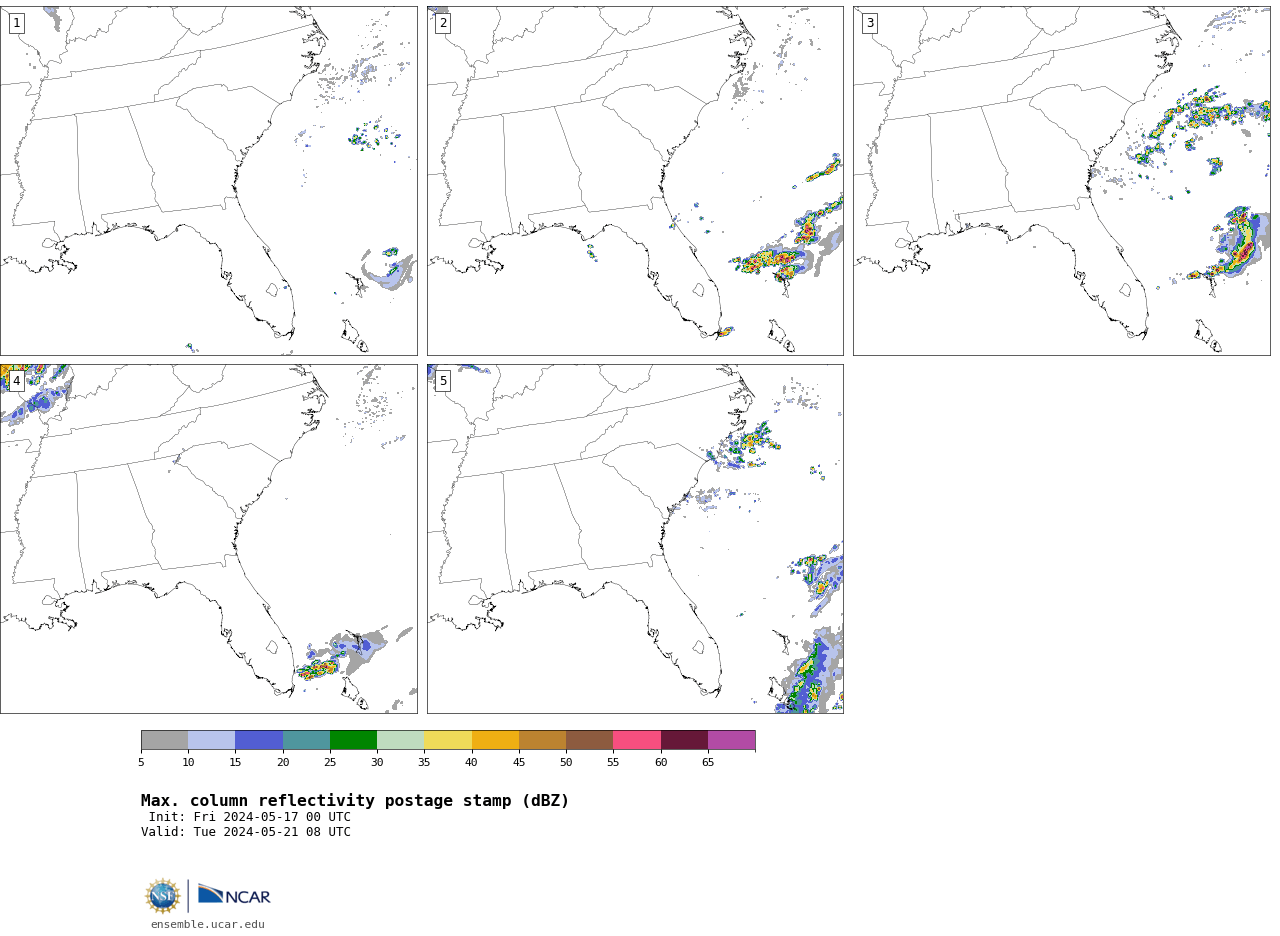Click the number 4 panel label
The height and width of the screenshot is (936, 1280).
click(x=16, y=381)
